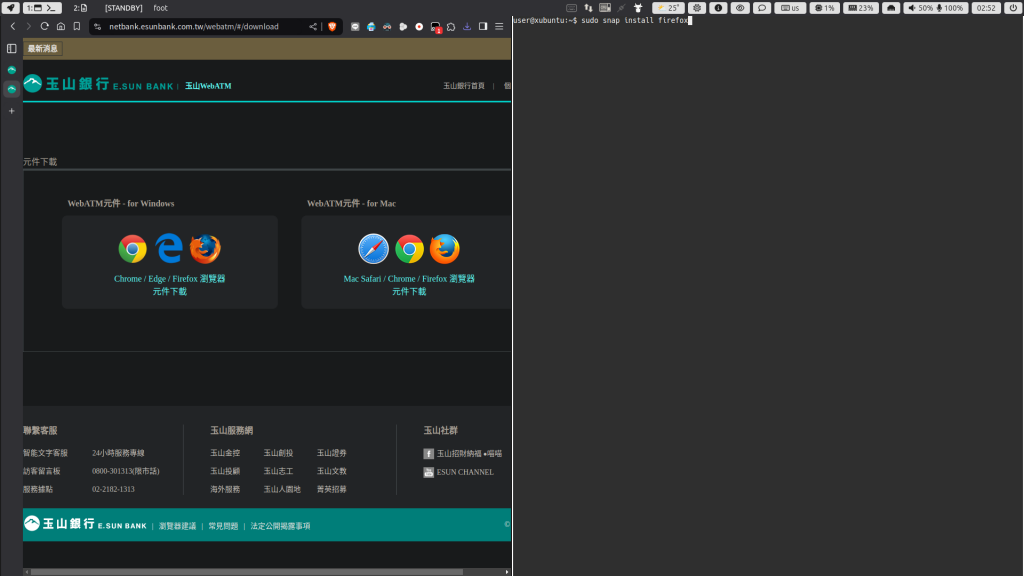Open the ESUN CHANNEL YouTube link
Screen dimensions: 1024x576
click(x=458, y=472)
